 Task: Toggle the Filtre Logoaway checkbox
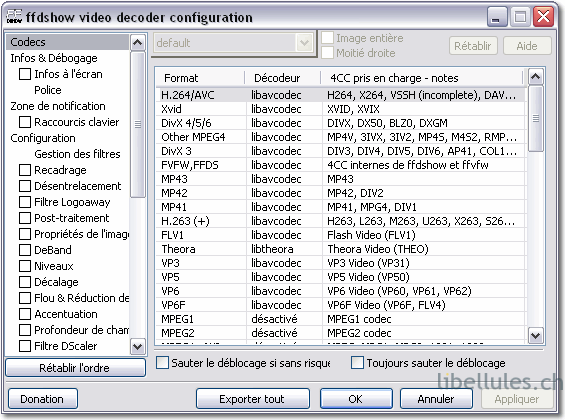click(25, 202)
